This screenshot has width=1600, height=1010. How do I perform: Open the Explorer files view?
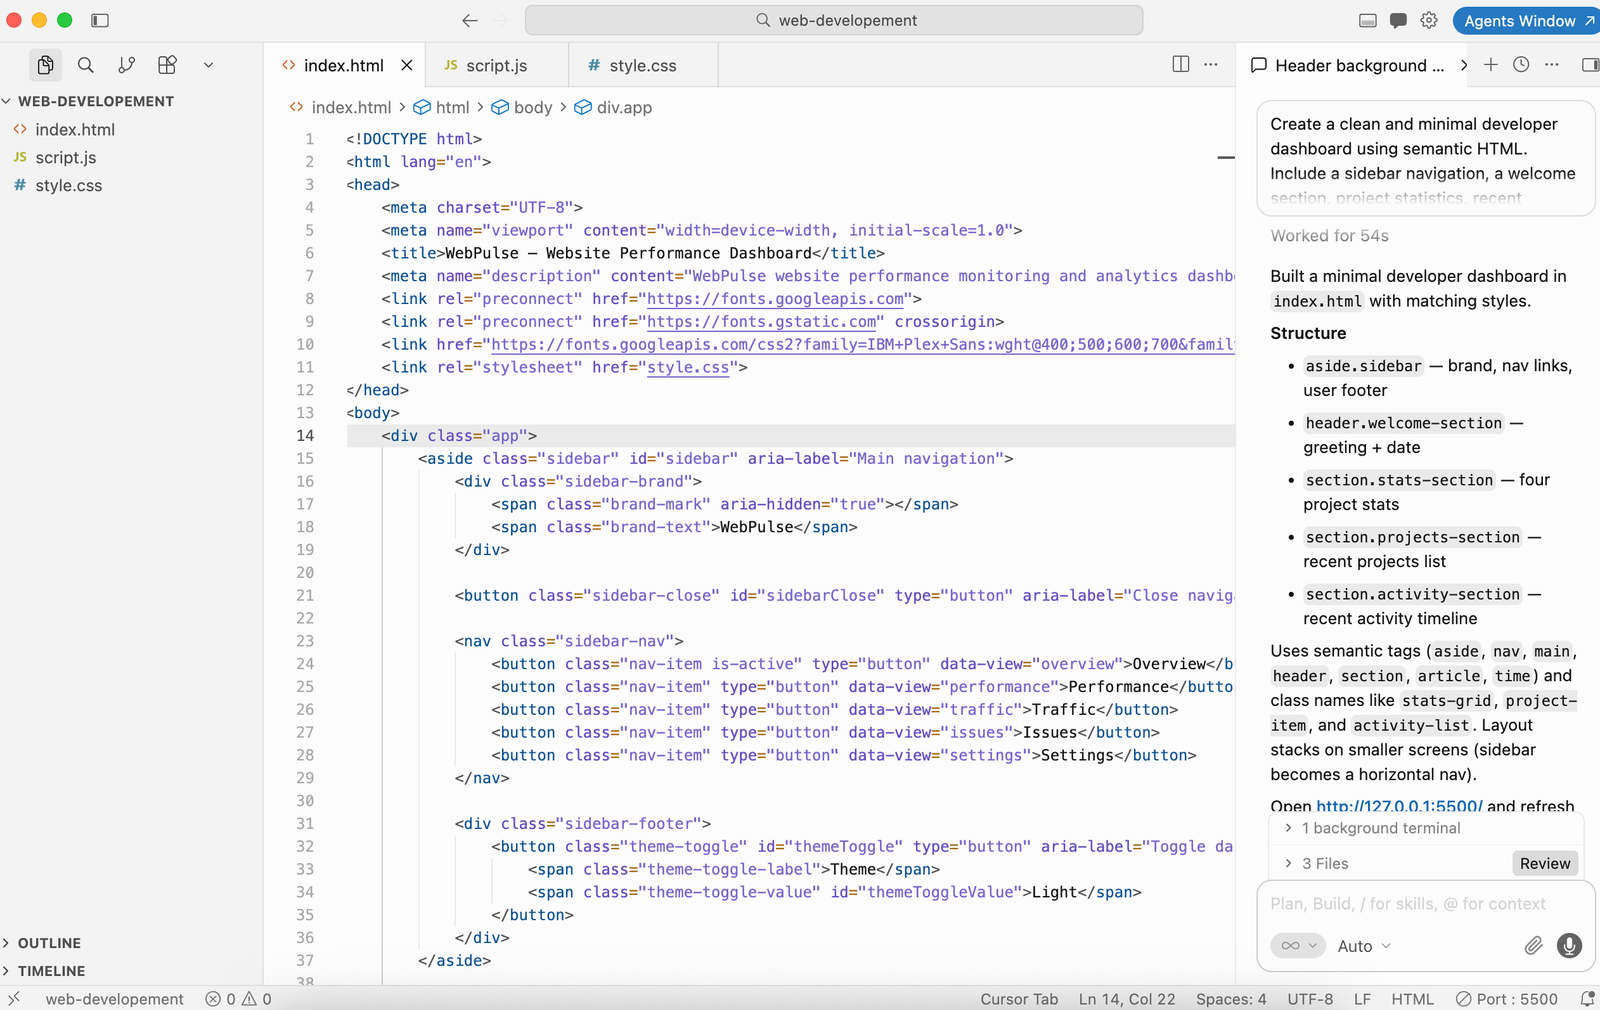pyautogui.click(x=45, y=65)
